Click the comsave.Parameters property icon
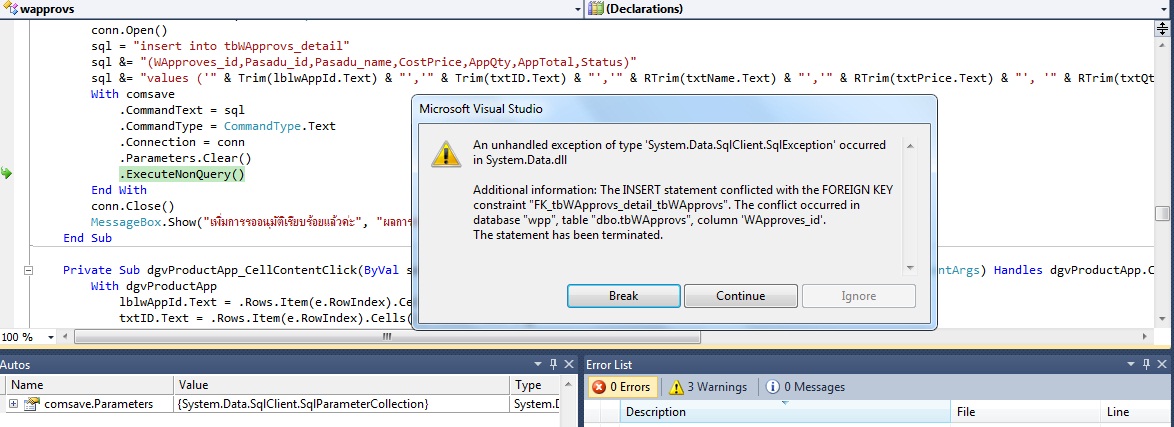1174x427 pixels. click(31, 404)
